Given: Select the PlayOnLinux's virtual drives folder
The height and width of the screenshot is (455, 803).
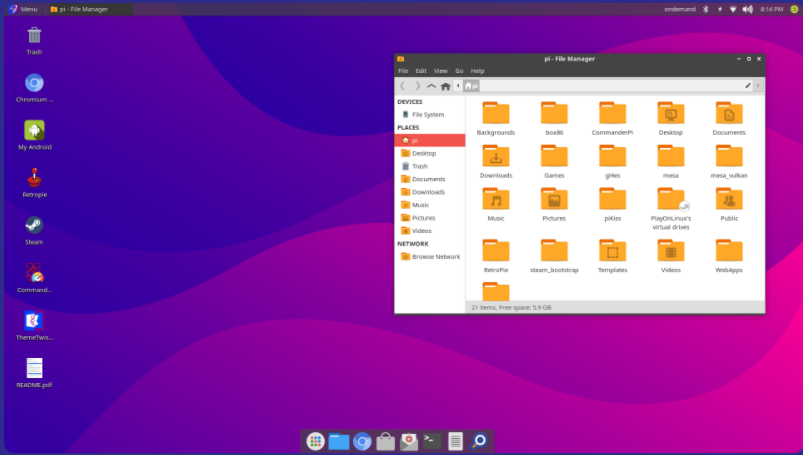Looking at the screenshot, I should tap(671, 204).
